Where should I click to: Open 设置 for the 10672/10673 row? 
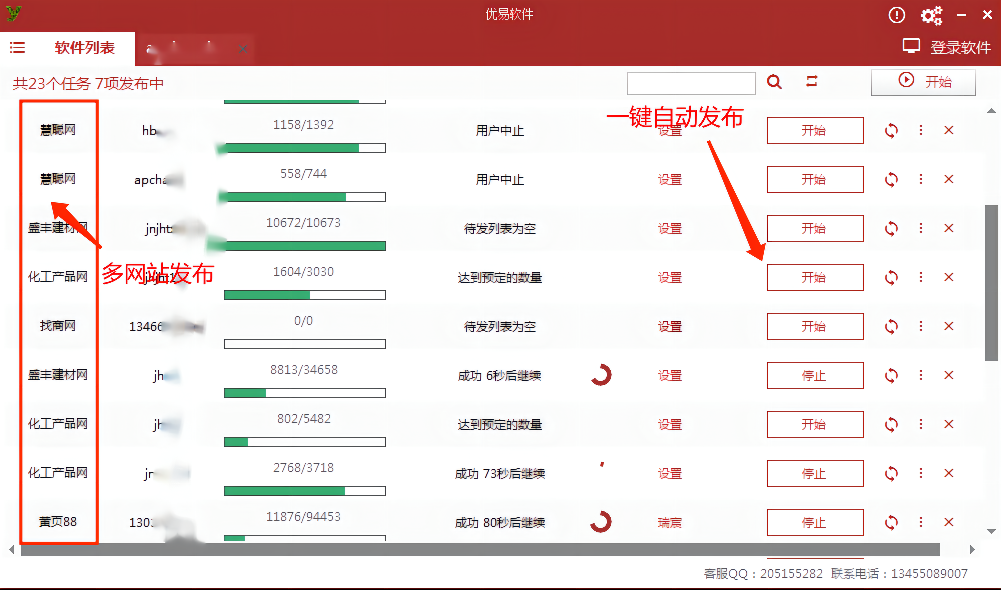(670, 229)
